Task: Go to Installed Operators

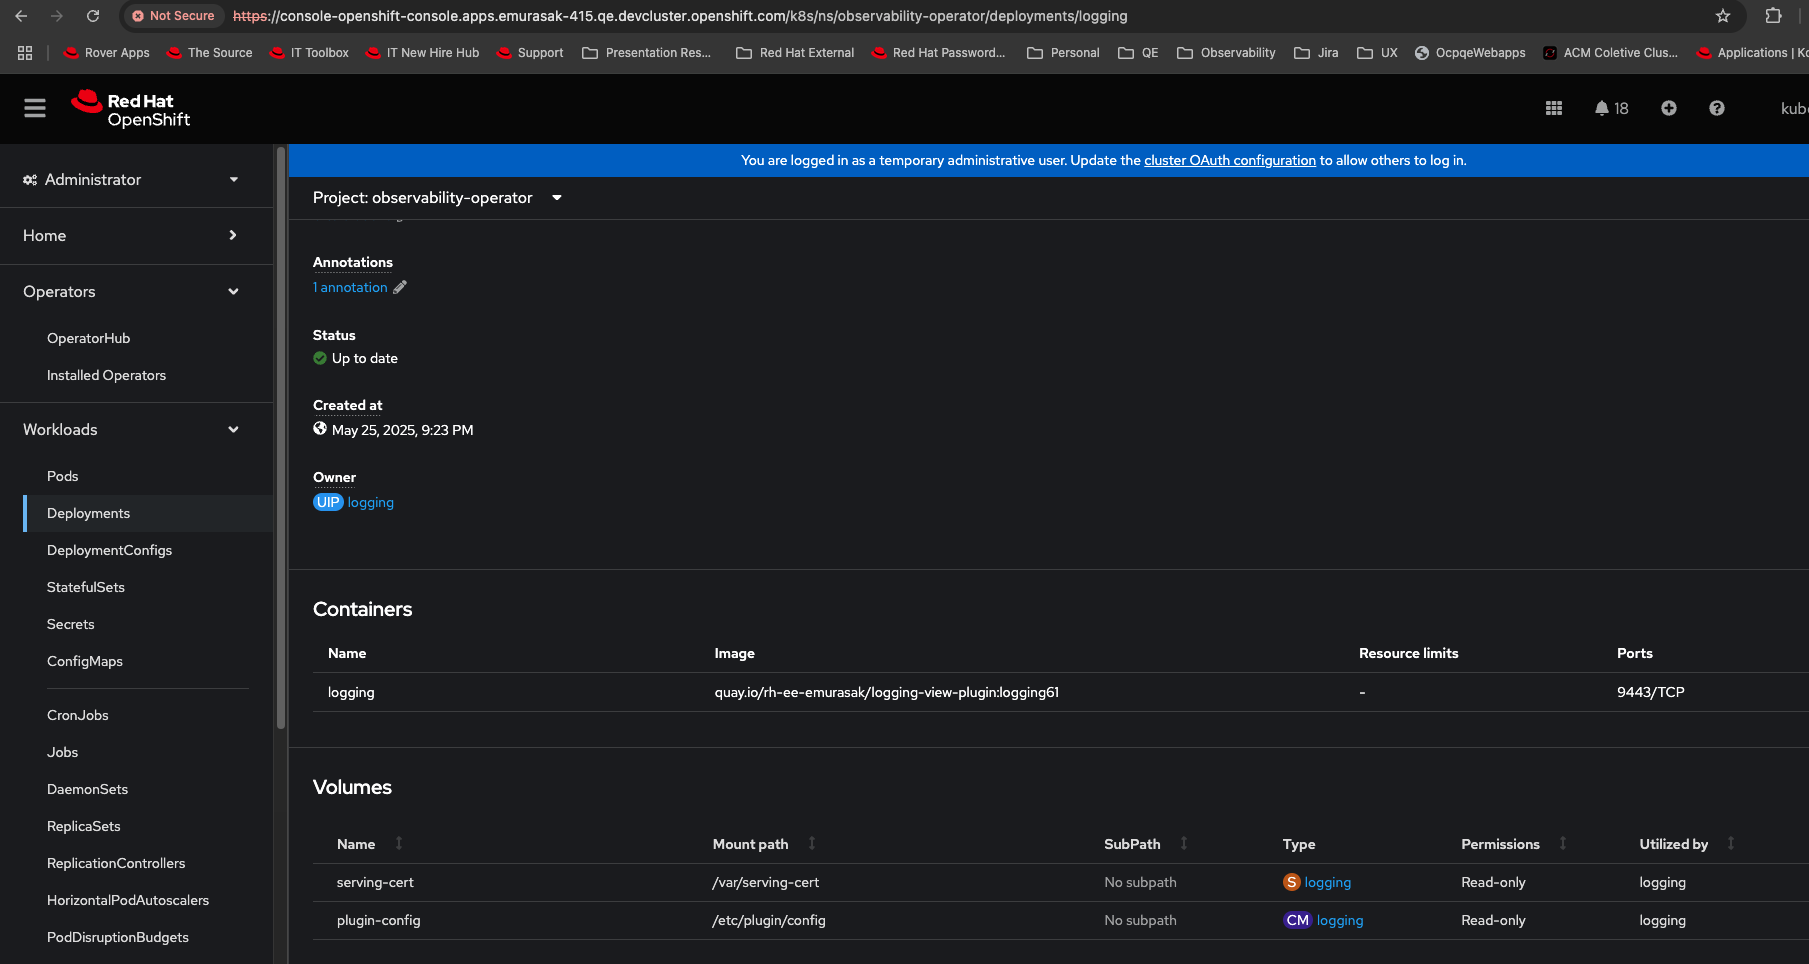Action: pyautogui.click(x=107, y=375)
